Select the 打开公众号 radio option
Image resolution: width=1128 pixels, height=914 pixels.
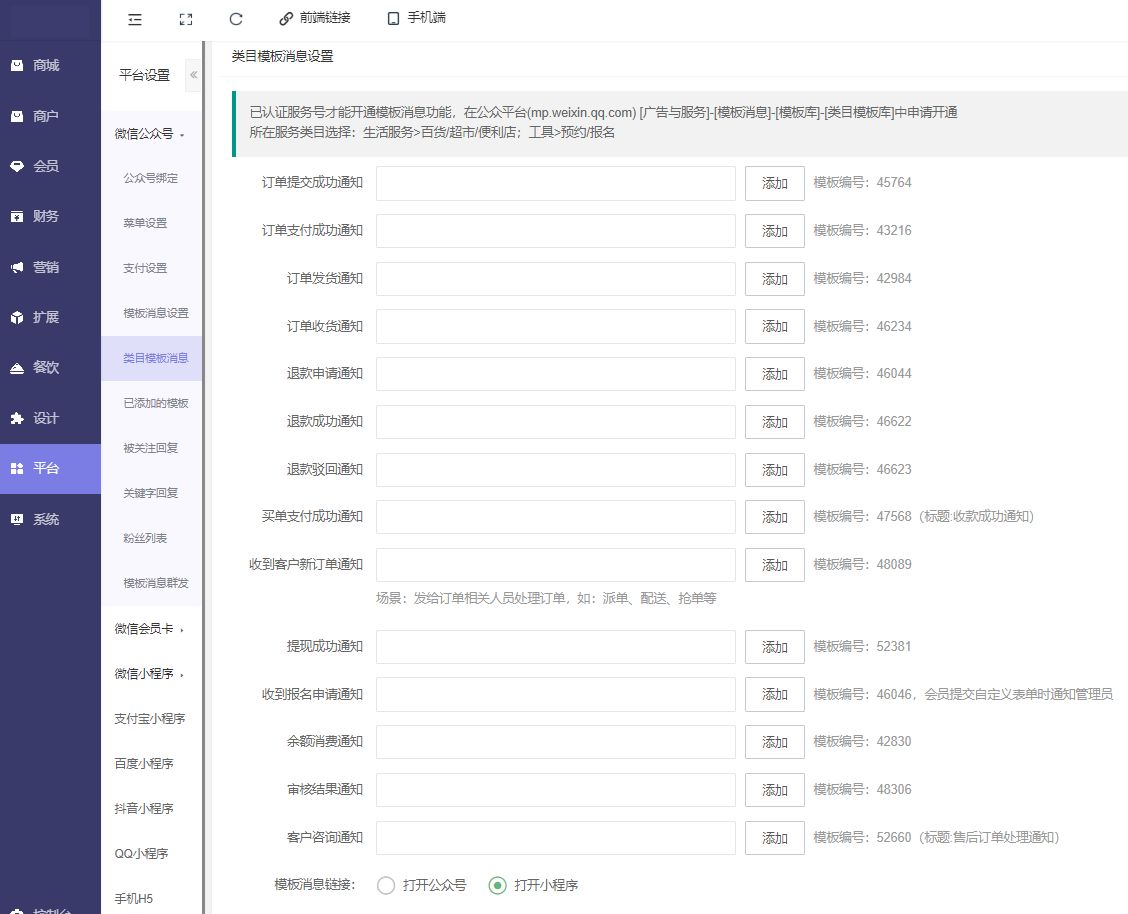[x=386, y=885]
